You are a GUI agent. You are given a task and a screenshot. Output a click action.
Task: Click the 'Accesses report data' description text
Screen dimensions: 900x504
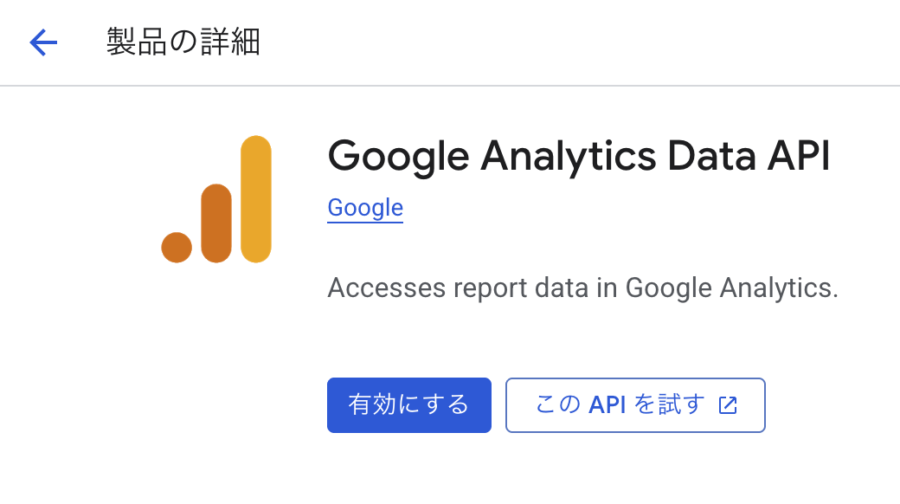[x=582, y=288]
